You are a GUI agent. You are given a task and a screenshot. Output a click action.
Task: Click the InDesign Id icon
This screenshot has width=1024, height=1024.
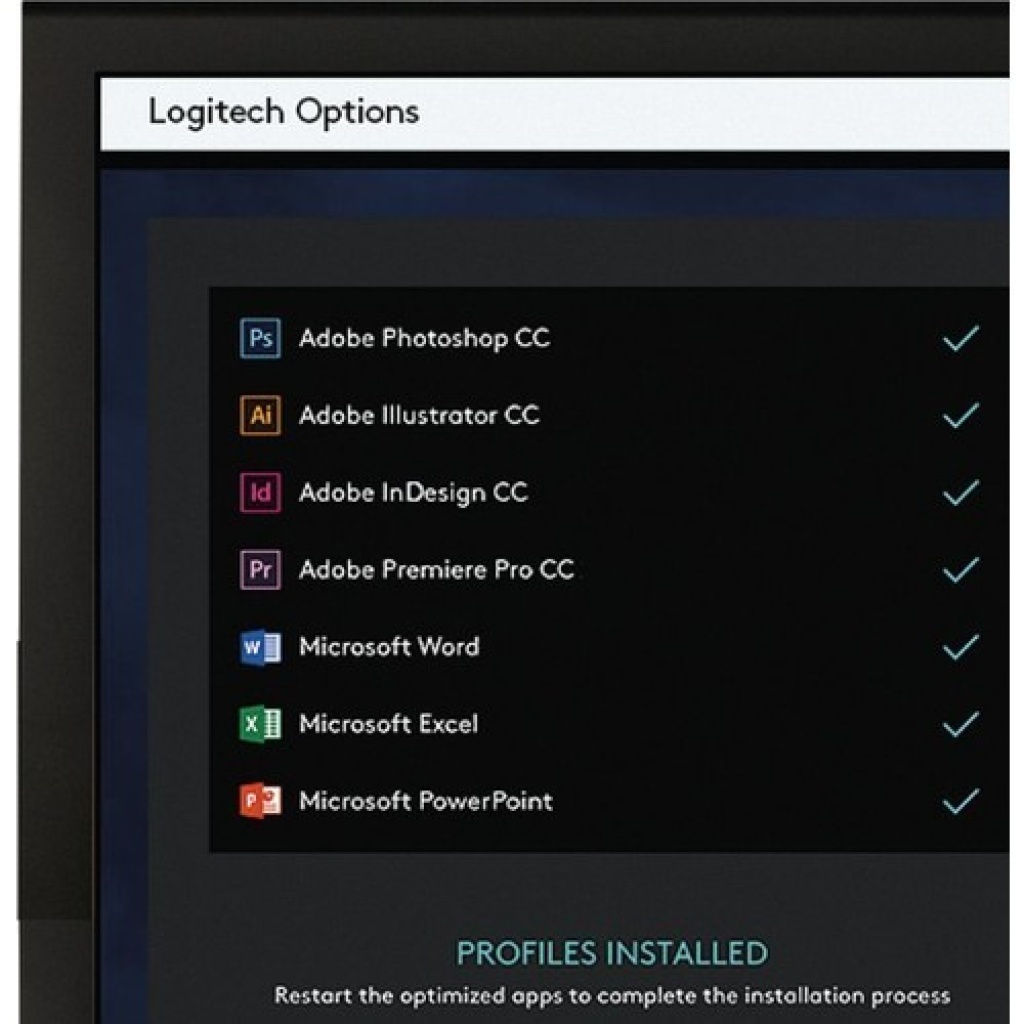click(x=260, y=492)
